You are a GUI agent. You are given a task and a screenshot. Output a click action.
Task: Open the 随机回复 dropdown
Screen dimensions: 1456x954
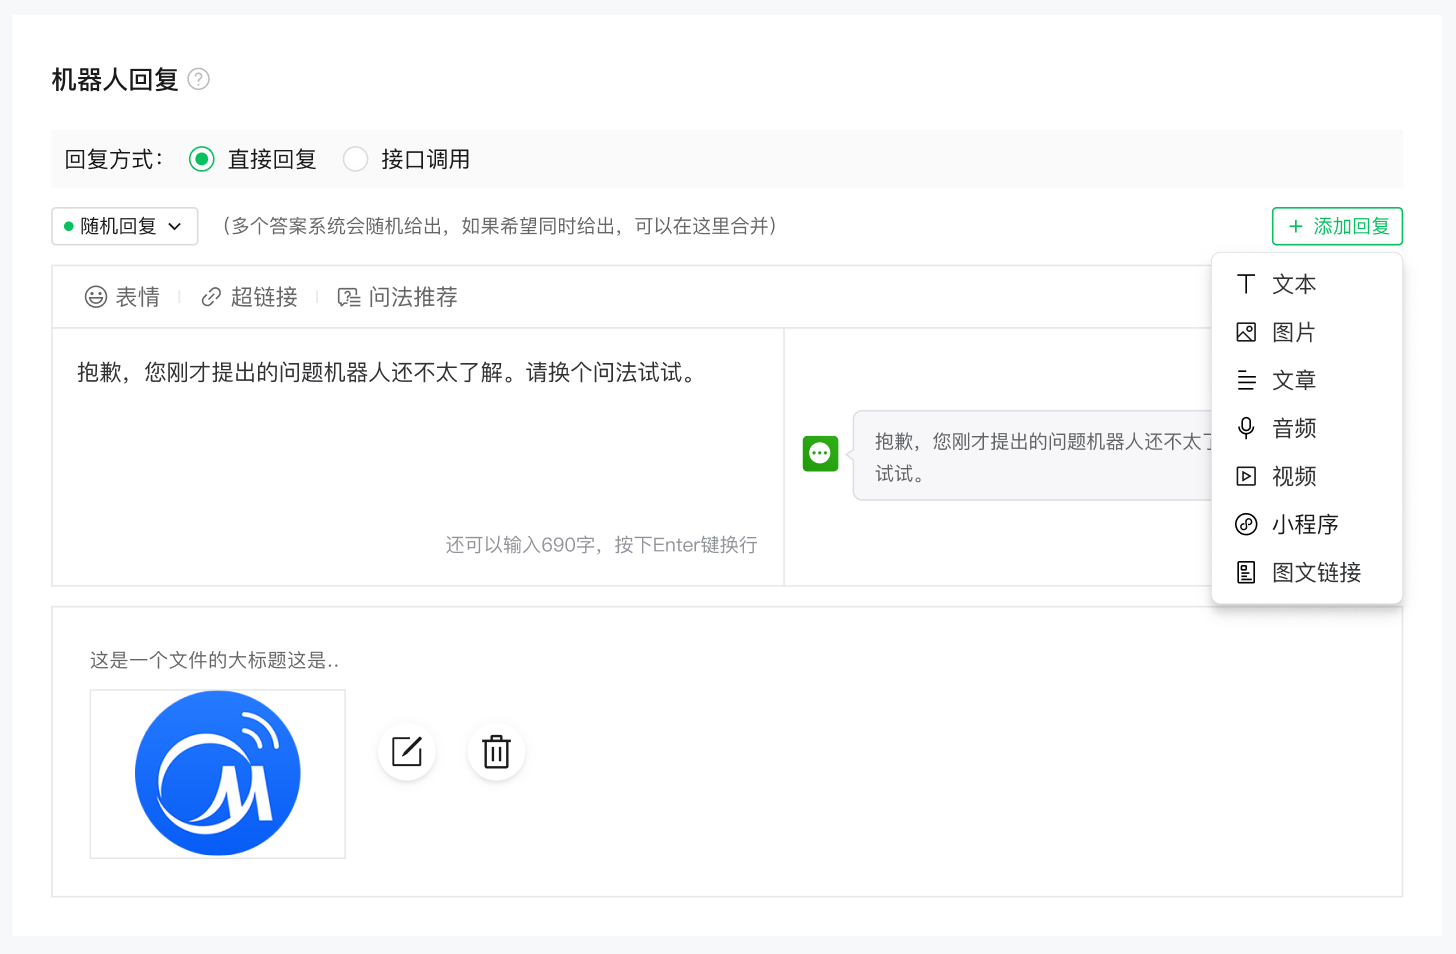point(125,226)
